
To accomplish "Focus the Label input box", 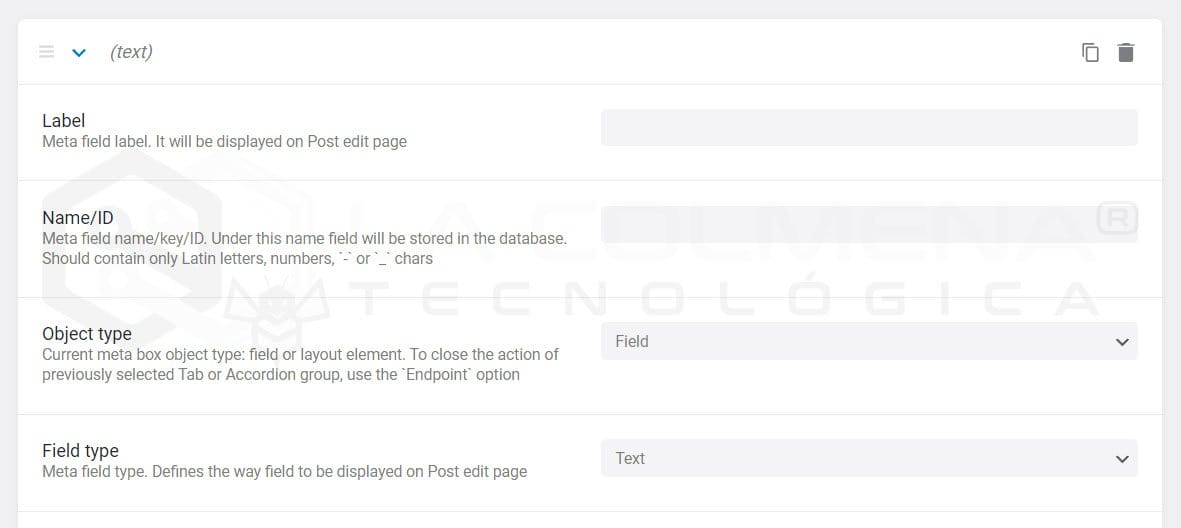I will tap(868, 128).
